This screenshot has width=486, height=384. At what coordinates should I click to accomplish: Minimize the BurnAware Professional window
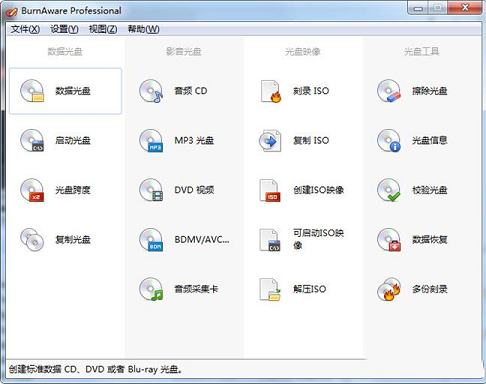click(418, 8)
